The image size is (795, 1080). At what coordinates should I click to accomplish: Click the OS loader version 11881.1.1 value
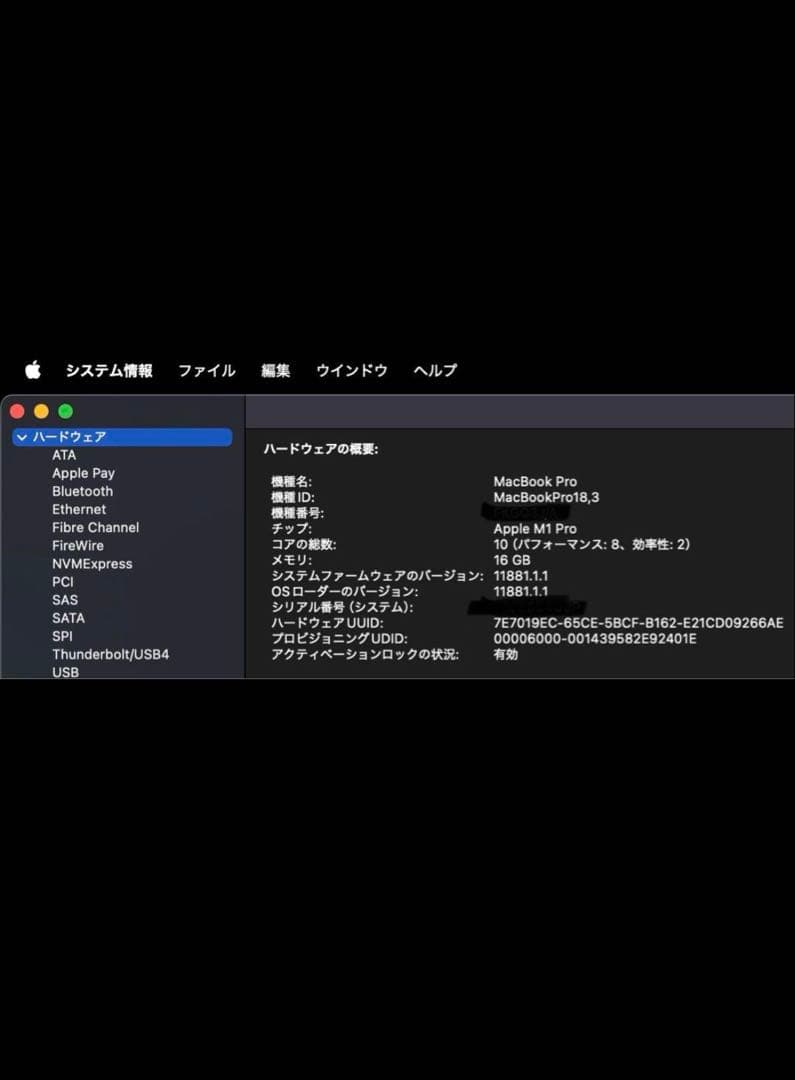[521, 592]
